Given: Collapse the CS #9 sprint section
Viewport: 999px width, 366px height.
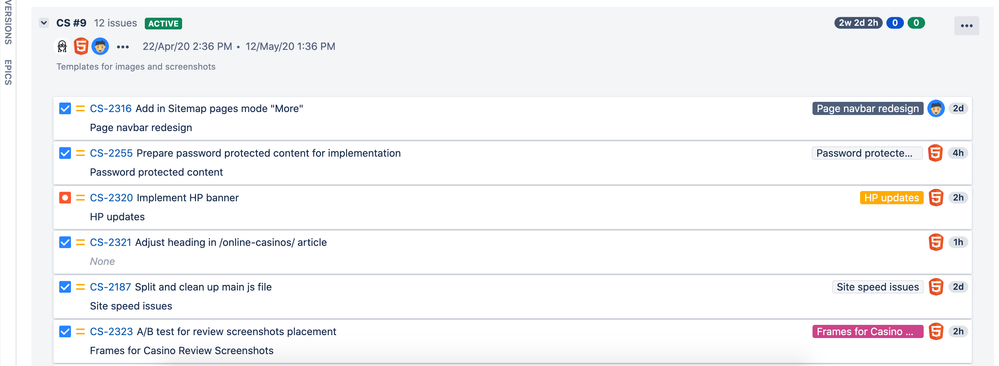Looking at the screenshot, I should (x=43, y=23).
